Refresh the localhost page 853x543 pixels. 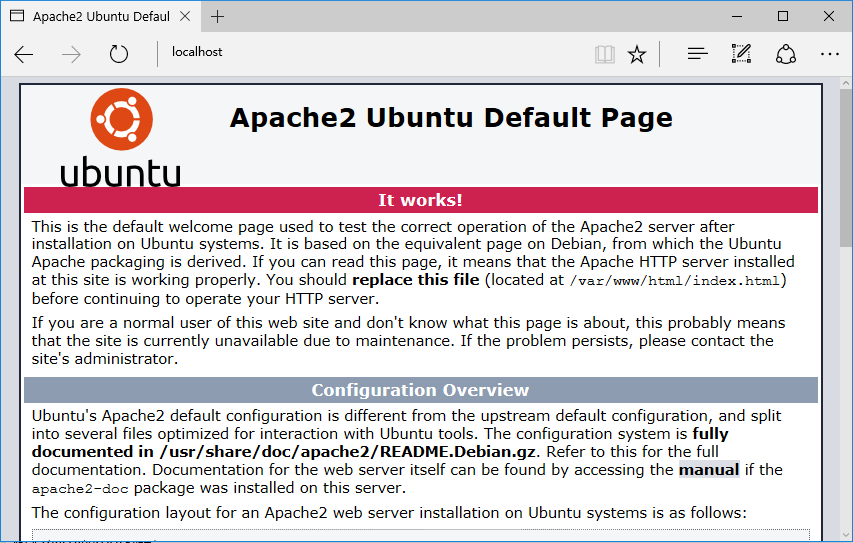(x=119, y=54)
